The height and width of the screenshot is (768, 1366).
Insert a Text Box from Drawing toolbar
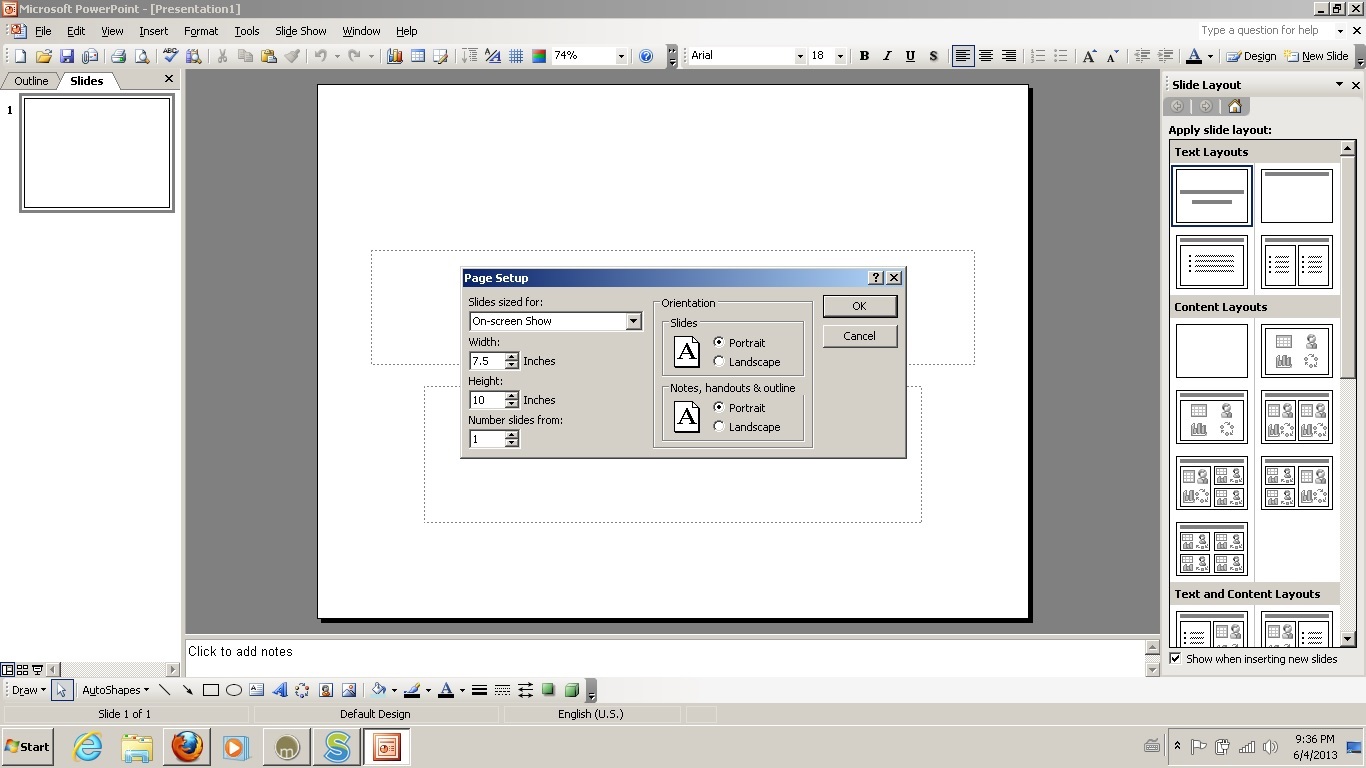click(x=256, y=690)
